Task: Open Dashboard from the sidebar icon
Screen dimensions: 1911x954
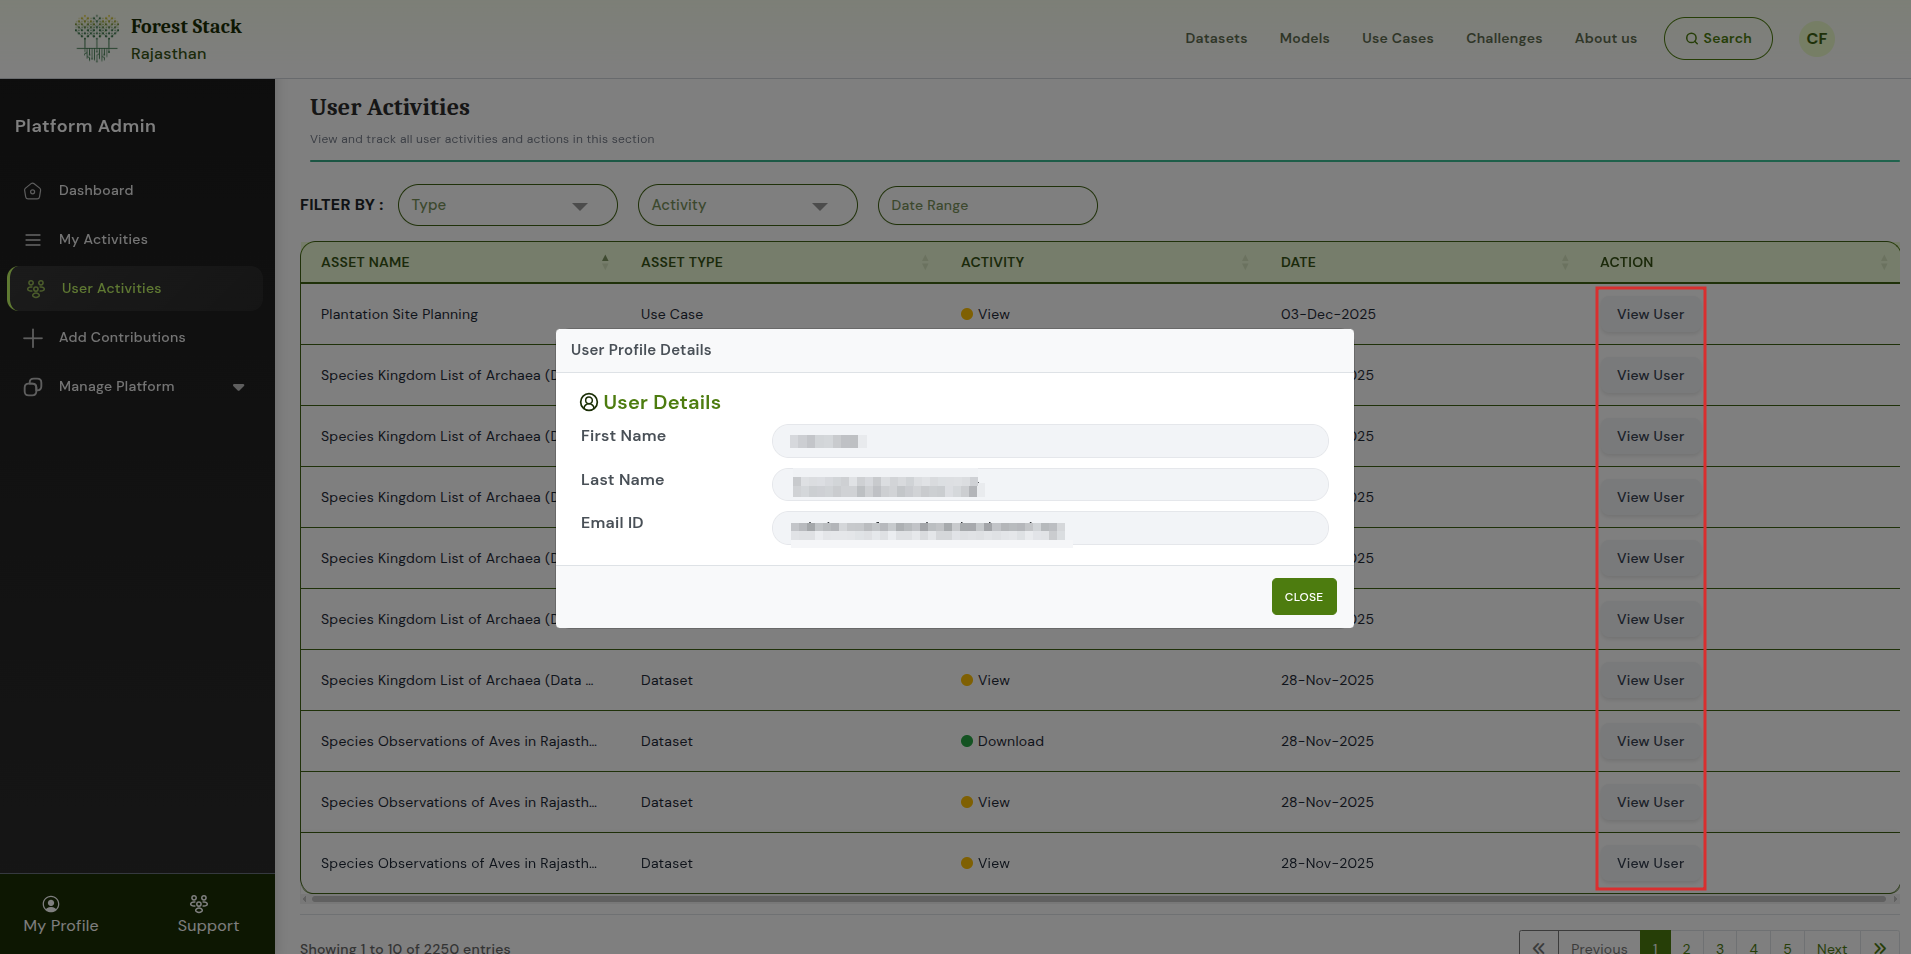Action: point(33,191)
